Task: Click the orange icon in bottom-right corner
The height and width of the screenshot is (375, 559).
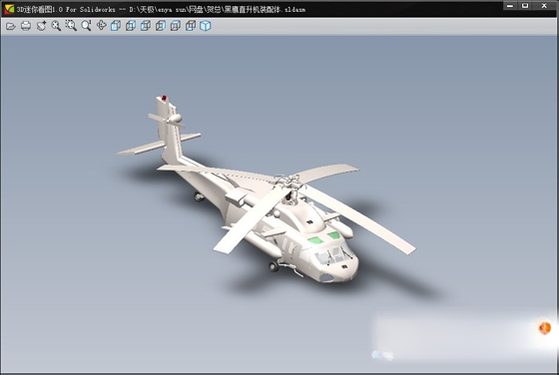Action: pyautogui.click(x=544, y=328)
